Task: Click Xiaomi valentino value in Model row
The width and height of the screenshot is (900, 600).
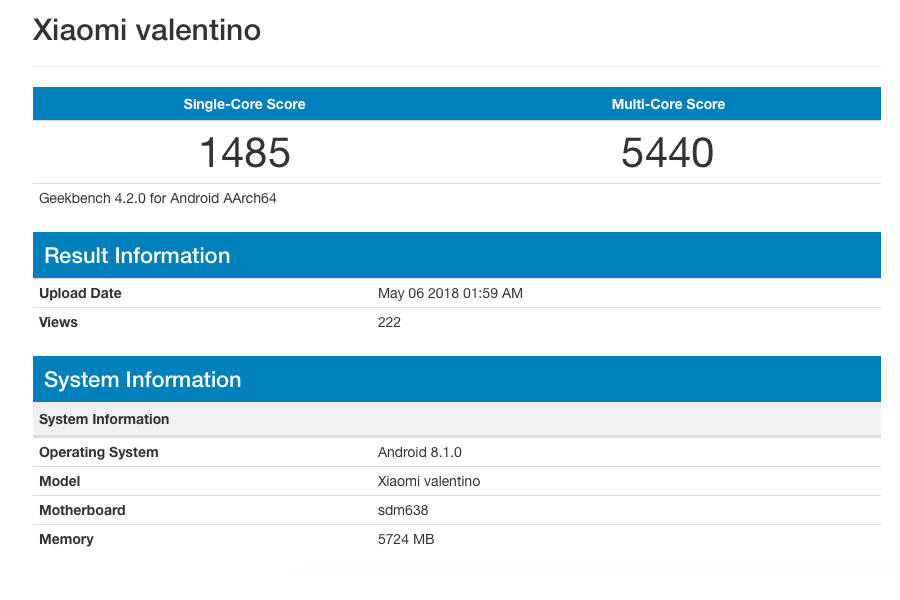Action: tap(429, 481)
